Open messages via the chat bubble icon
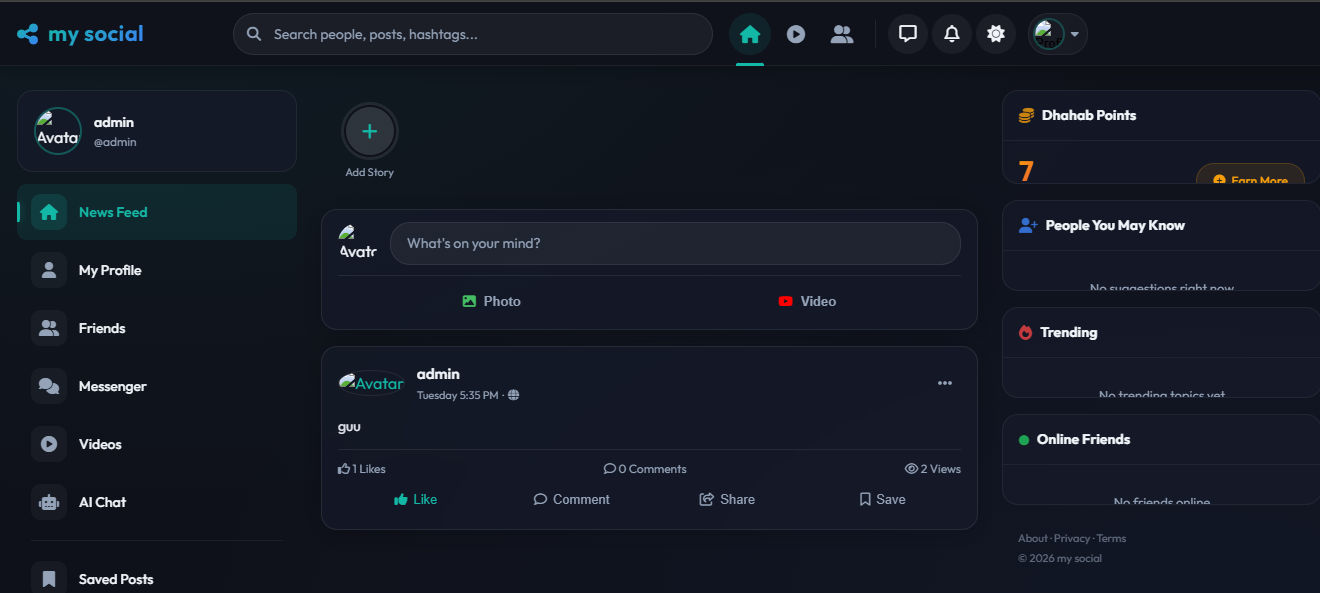1320x593 pixels. [908, 34]
